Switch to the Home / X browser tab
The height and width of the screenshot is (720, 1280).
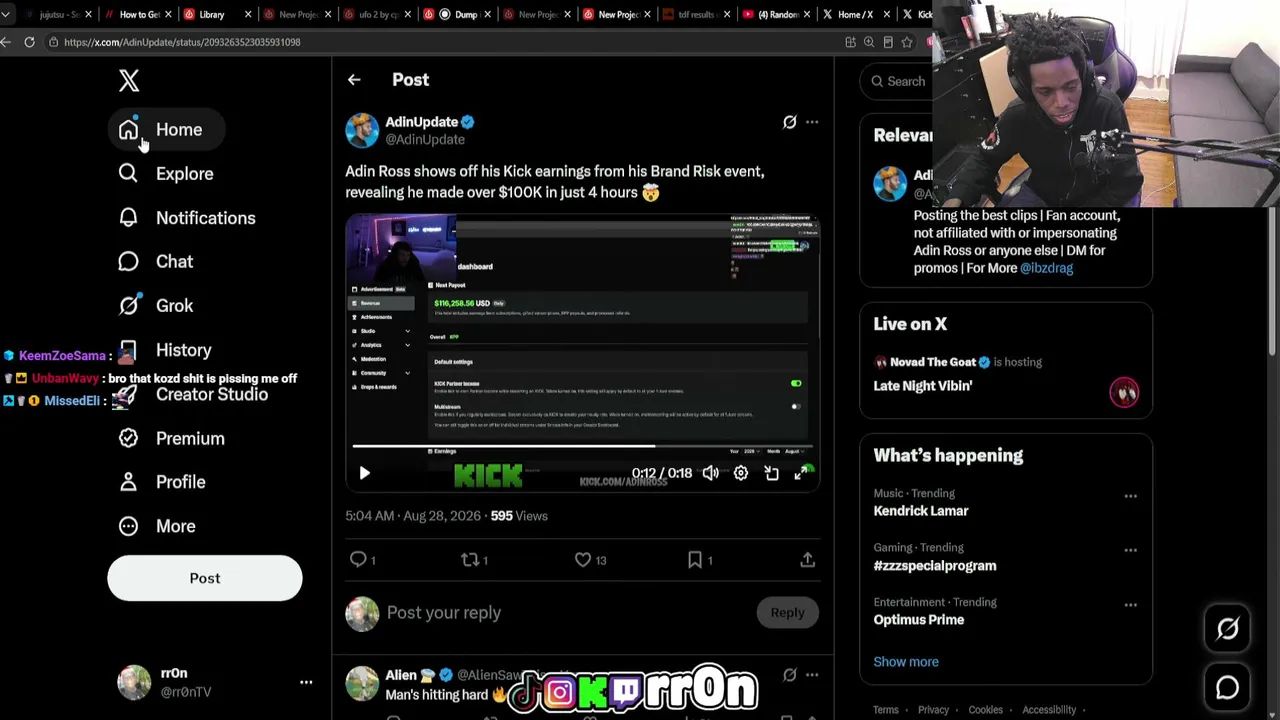click(x=855, y=14)
